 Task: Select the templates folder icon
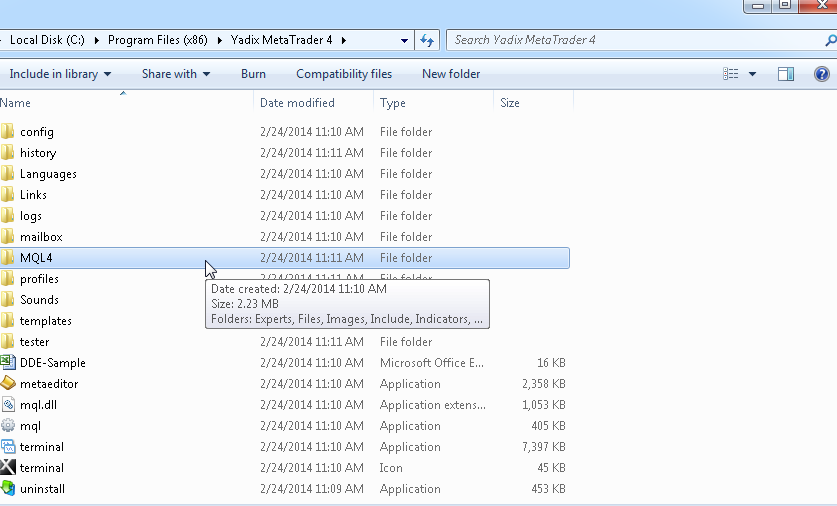[x=7, y=320]
